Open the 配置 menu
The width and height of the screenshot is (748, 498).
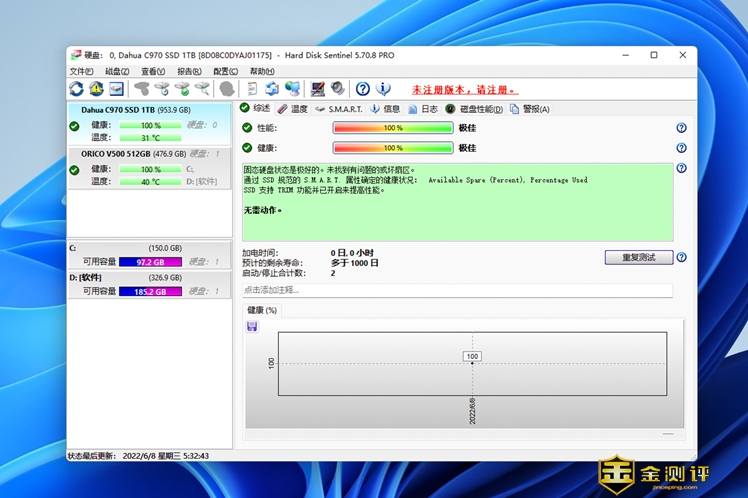pyautogui.click(x=225, y=72)
